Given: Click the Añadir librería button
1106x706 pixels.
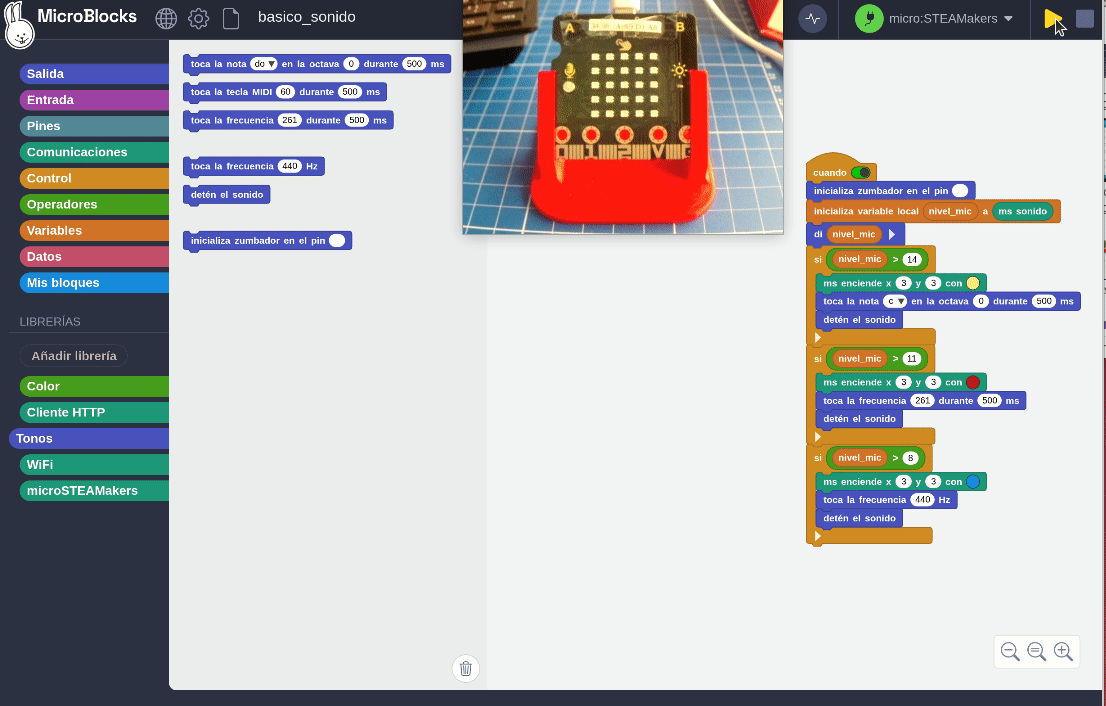Looking at the screenshot, I should pos(73,355).
